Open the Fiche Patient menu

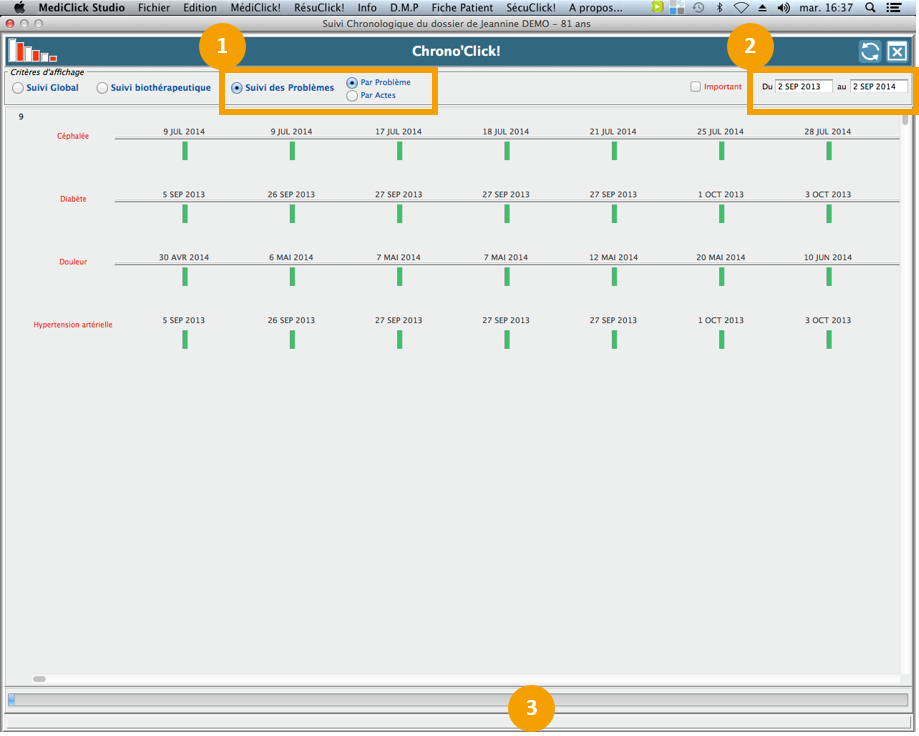tap(462, 7)
